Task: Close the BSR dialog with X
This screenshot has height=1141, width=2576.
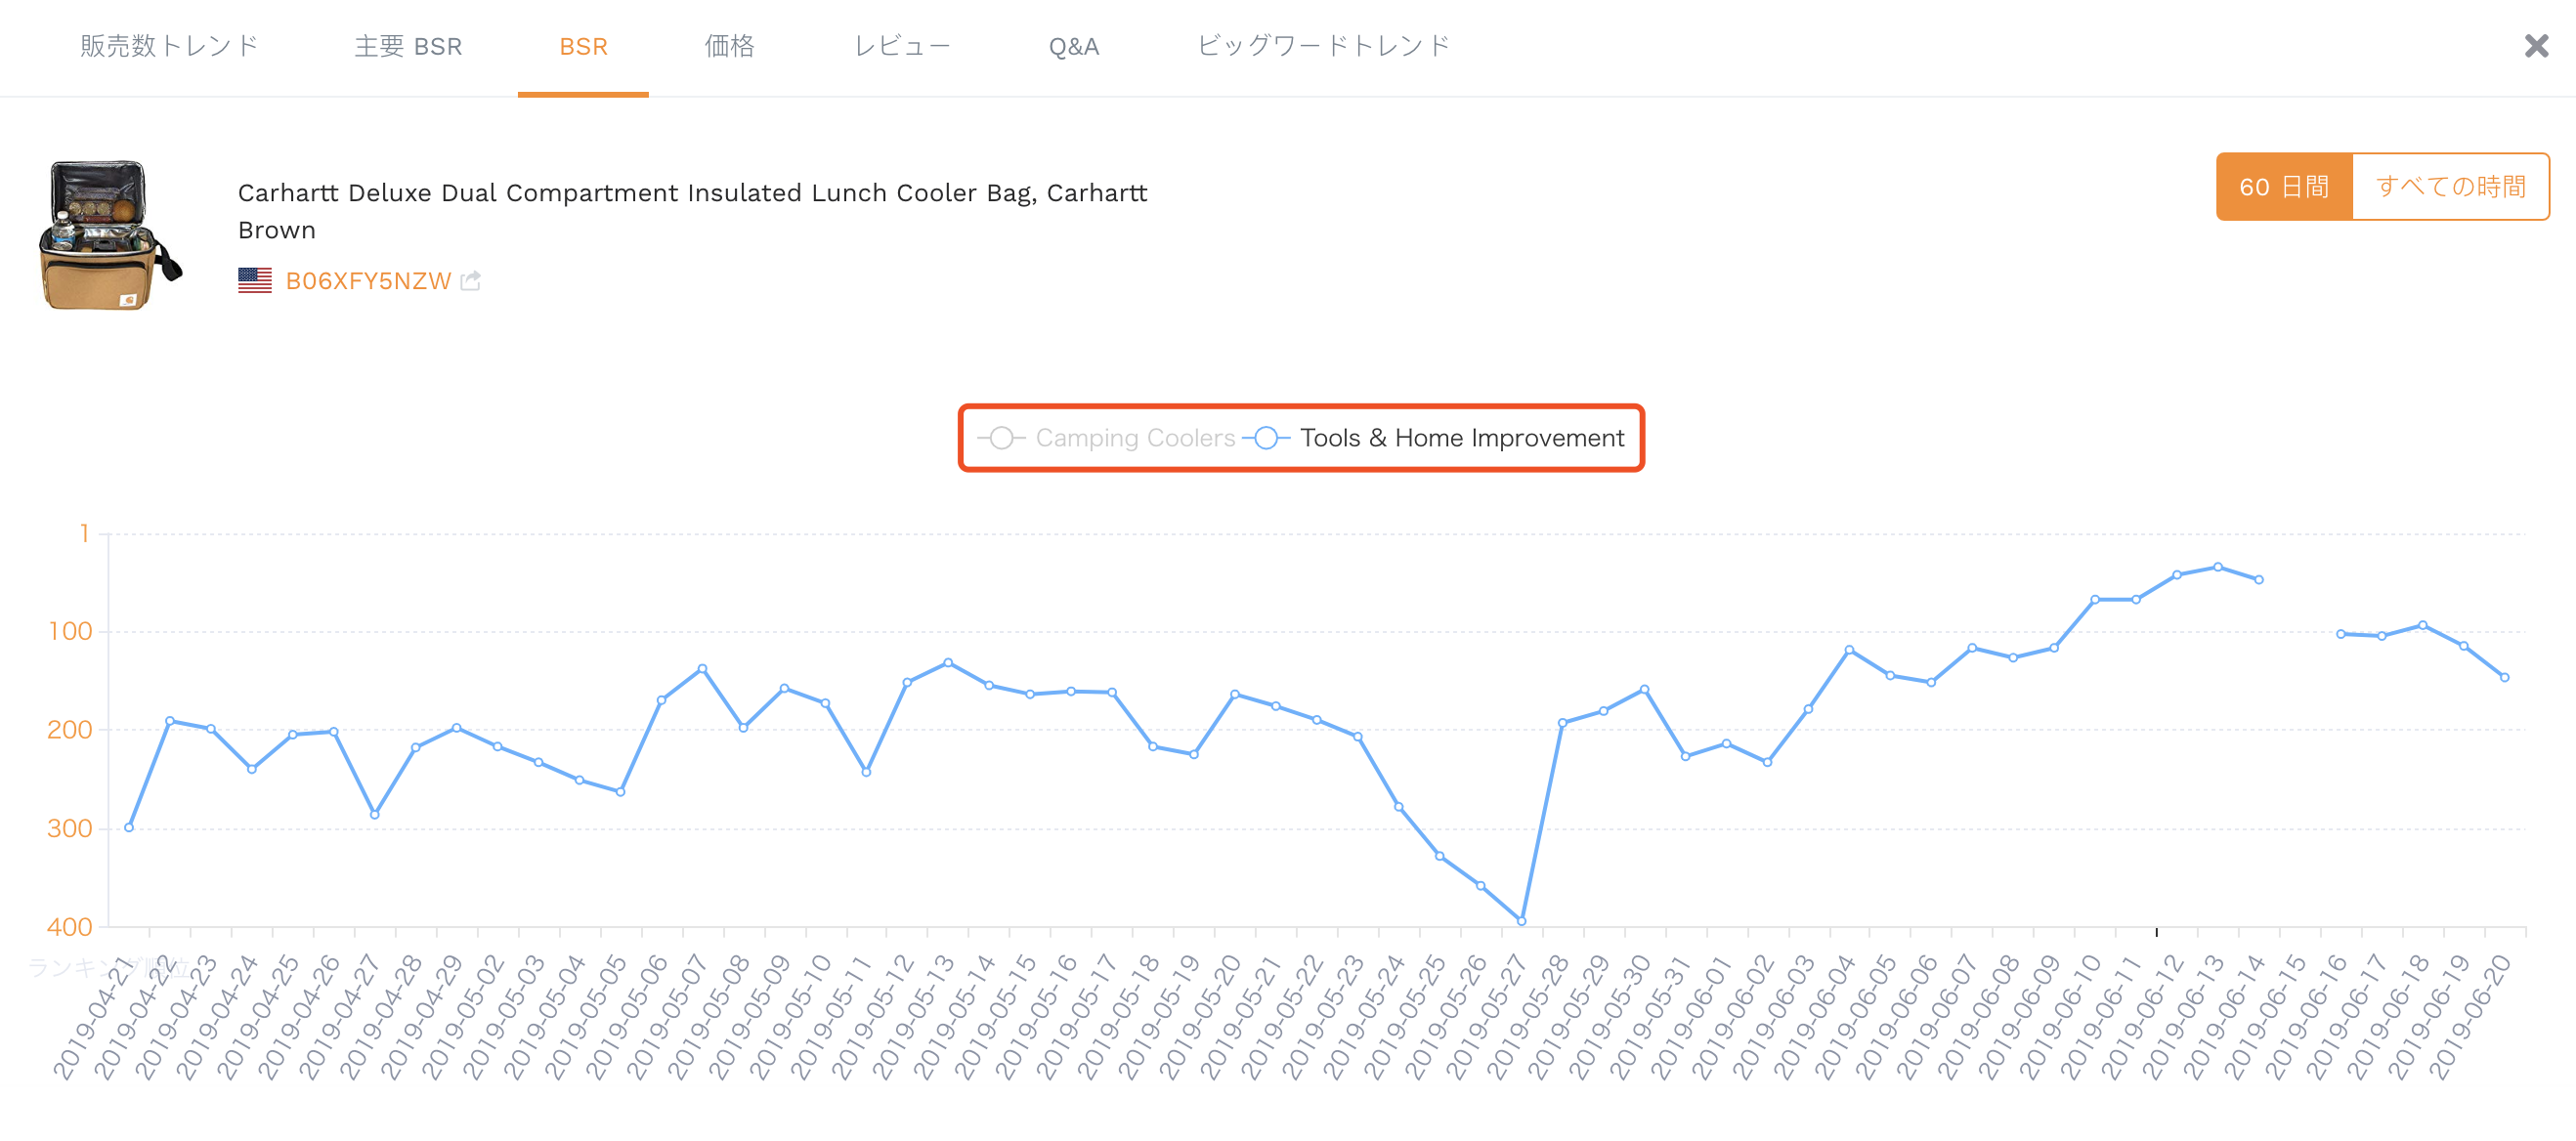Action: 2535,46
